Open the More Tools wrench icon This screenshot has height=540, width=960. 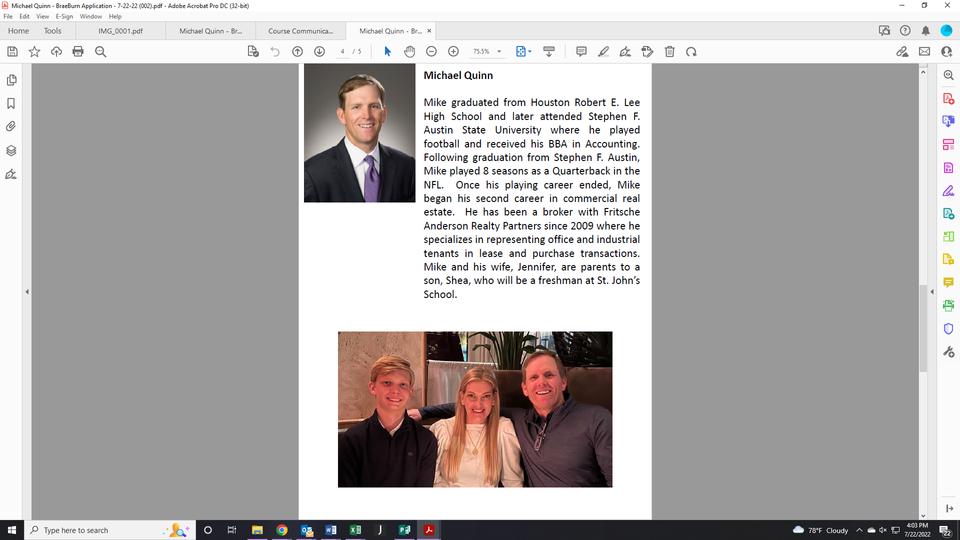tap(948, 352)
